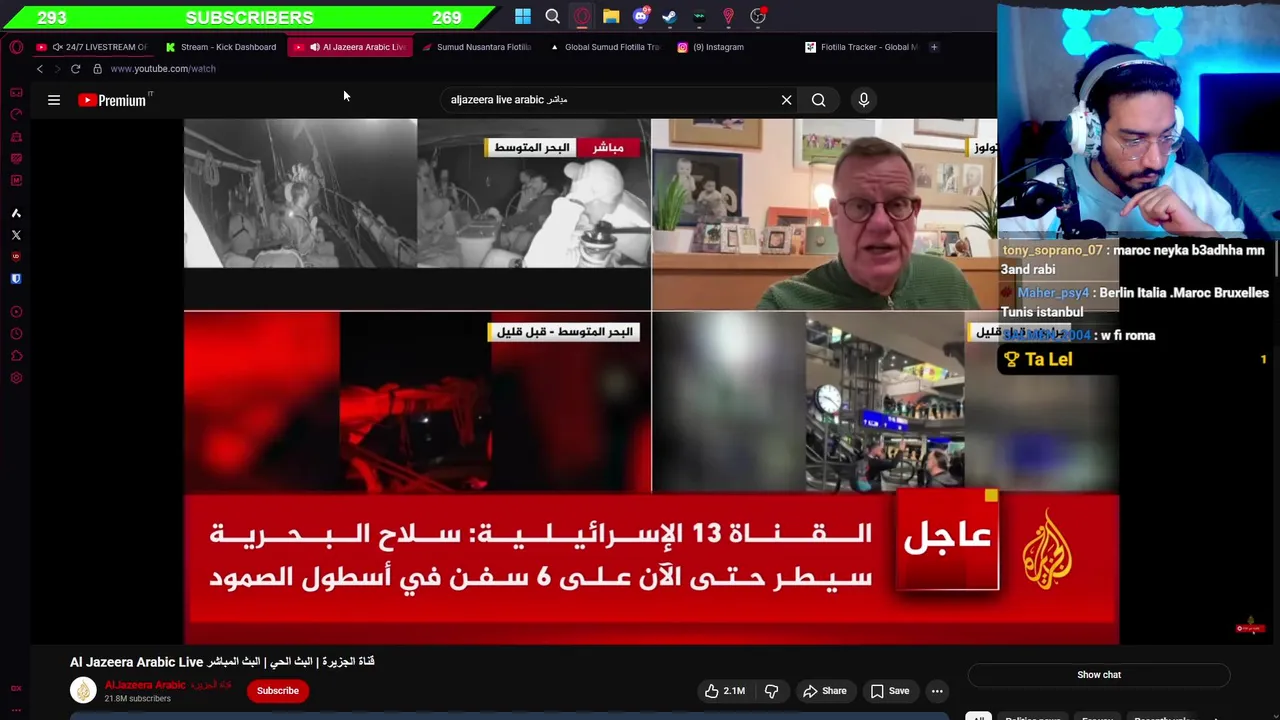Click the YouTube search box text
The height and width of the screenshot is (720, 1280).
pyautogui.click(x=509, y=100)
